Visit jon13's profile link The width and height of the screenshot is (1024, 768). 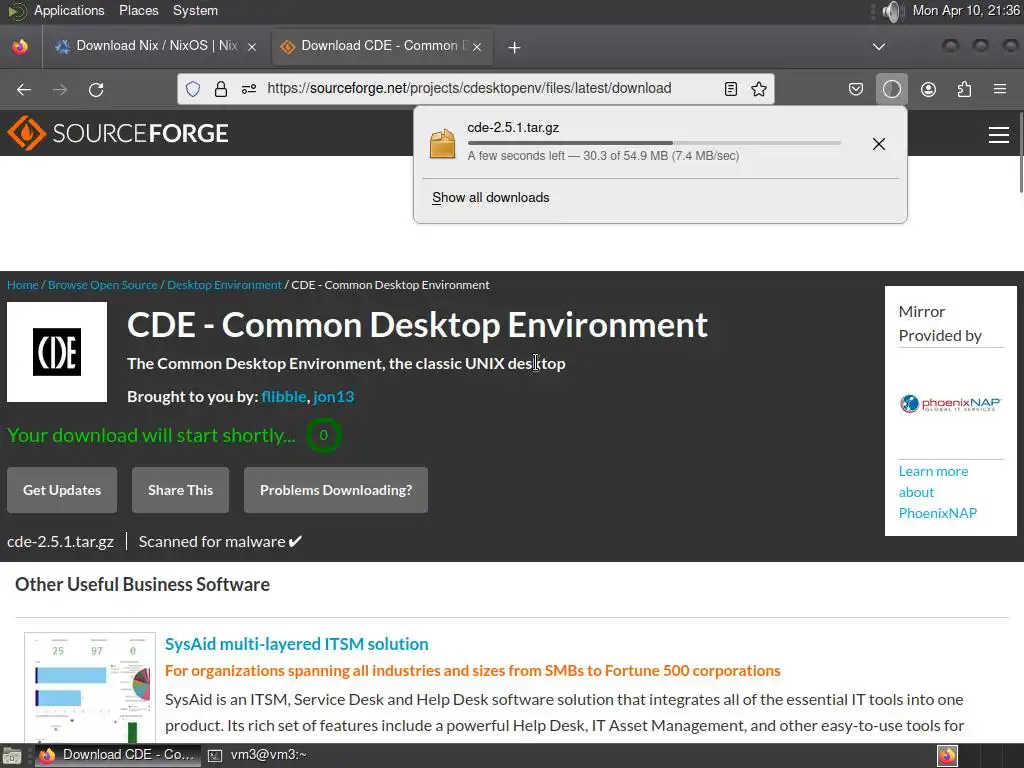[x=334, y=397]
